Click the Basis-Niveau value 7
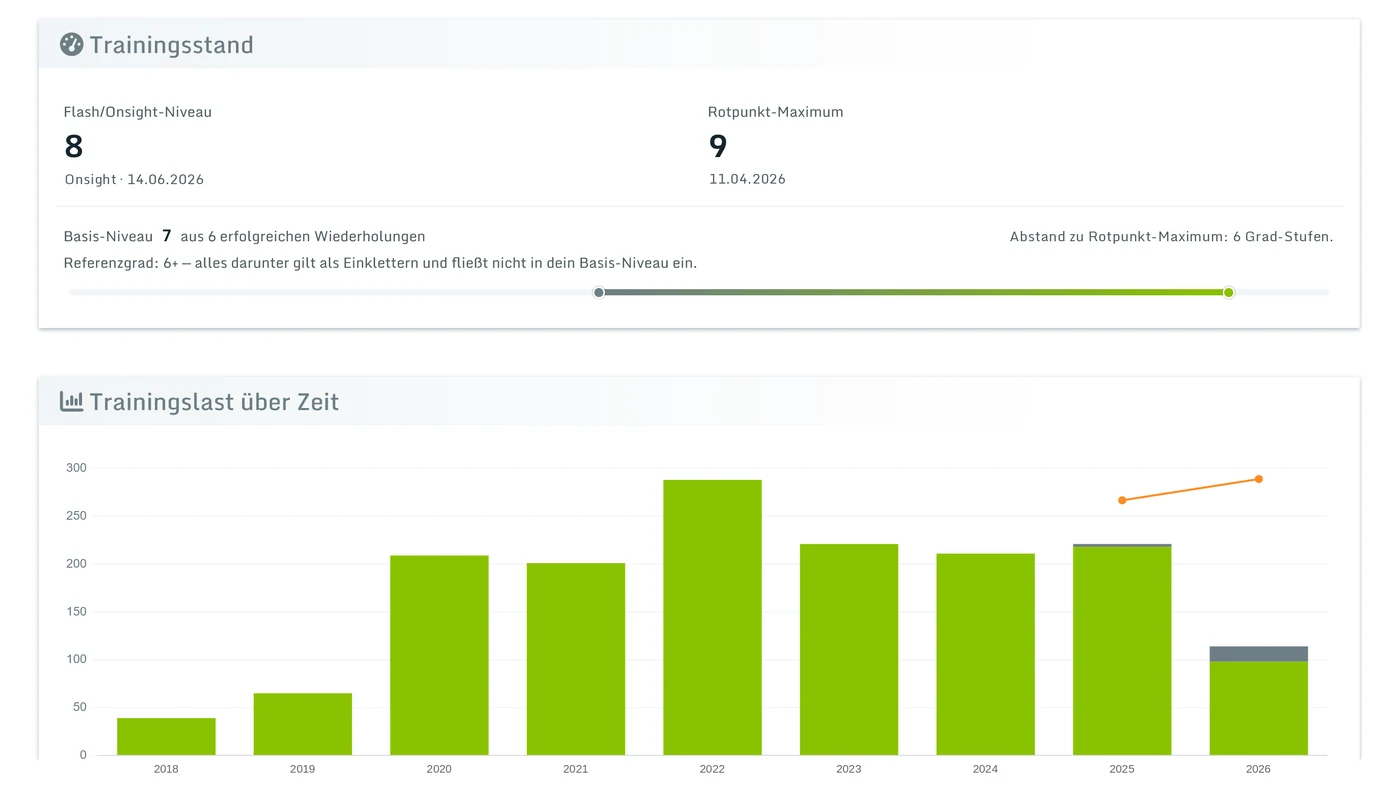1400x788 pixels. pos(167,236)
